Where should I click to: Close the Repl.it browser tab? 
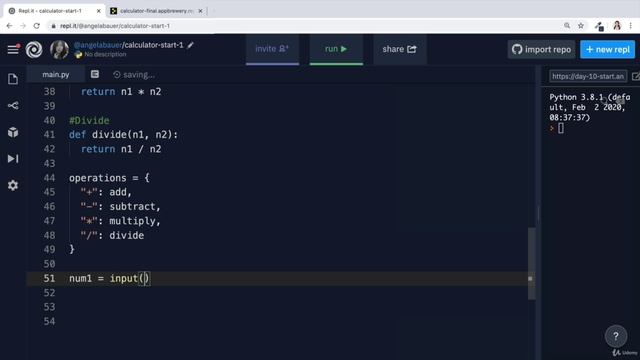point(98,11)
